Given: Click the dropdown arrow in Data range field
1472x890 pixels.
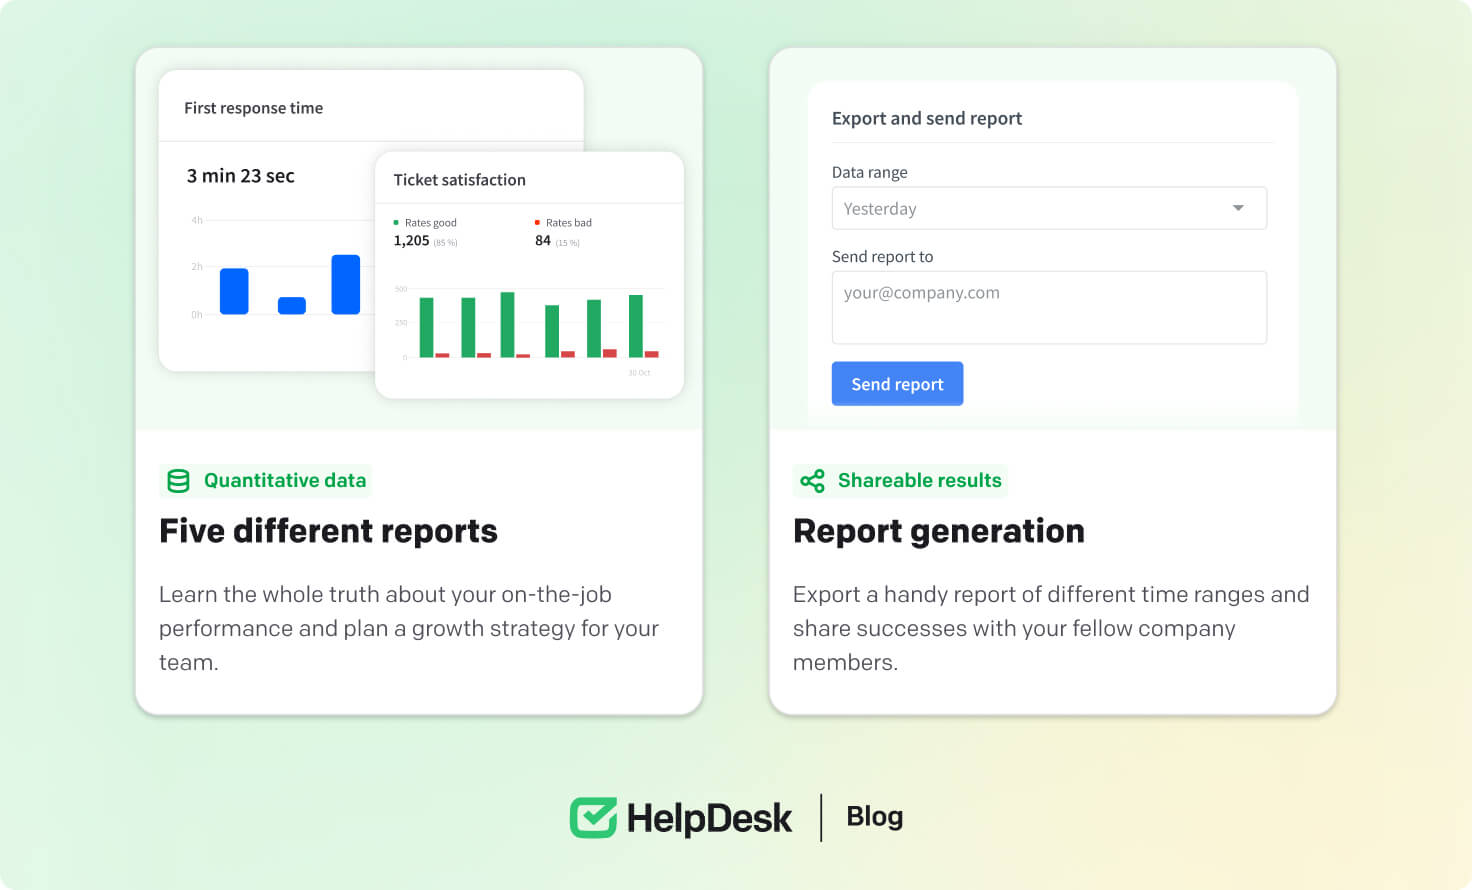Looking at the screenshot, I should (x=1238, y=208).
